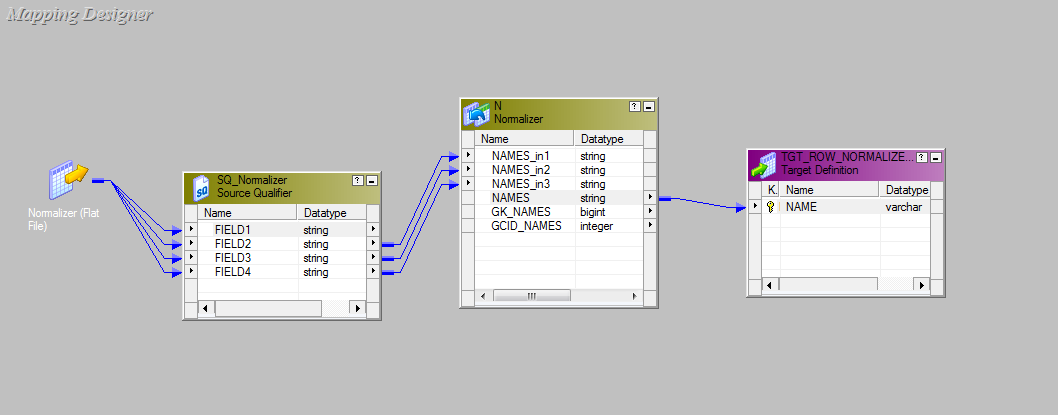Click right scroll arrow in target definition

tap(922, 285)
